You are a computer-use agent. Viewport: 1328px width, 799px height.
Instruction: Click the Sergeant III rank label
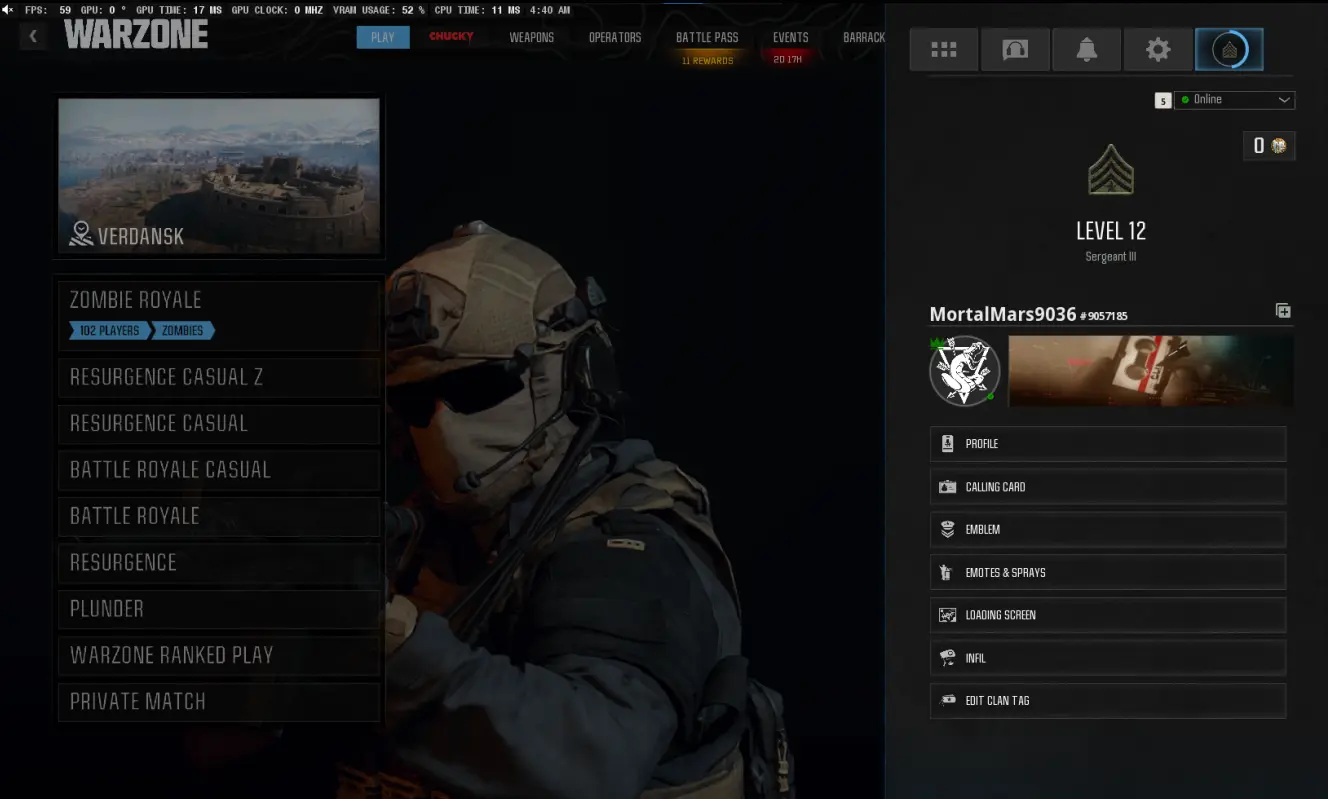click(x=1111, y=257)
